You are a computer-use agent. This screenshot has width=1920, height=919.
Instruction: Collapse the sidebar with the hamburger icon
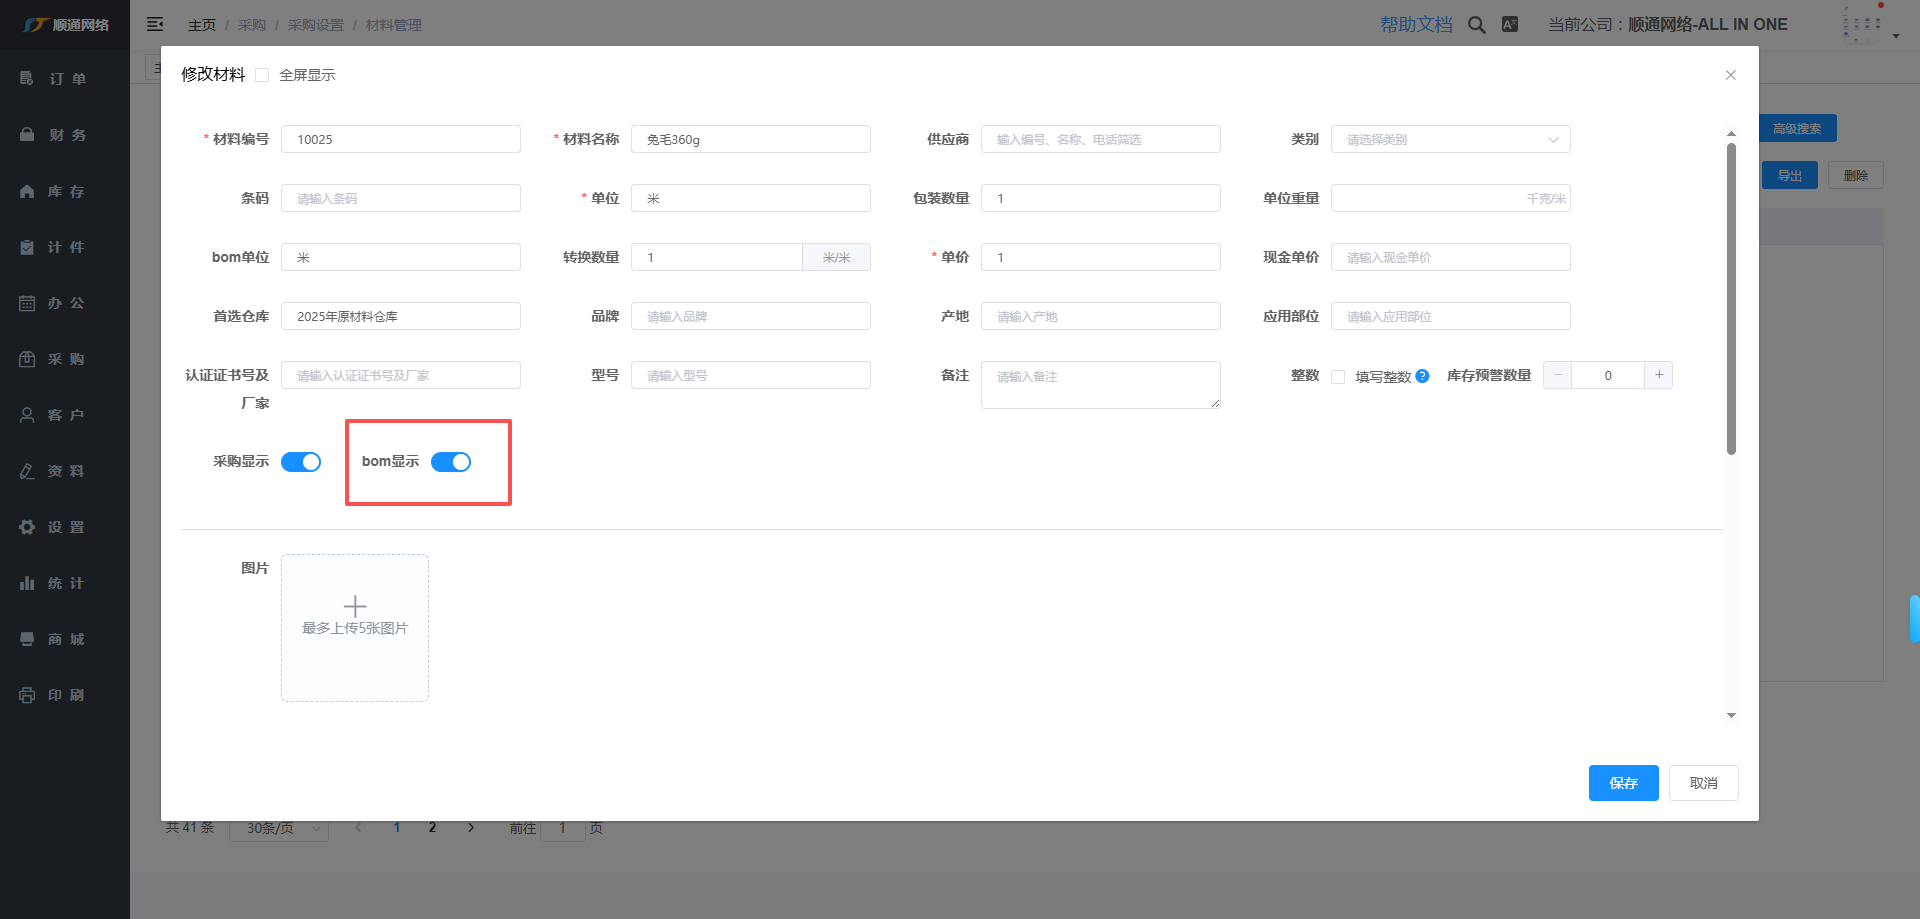click(155, 24)
